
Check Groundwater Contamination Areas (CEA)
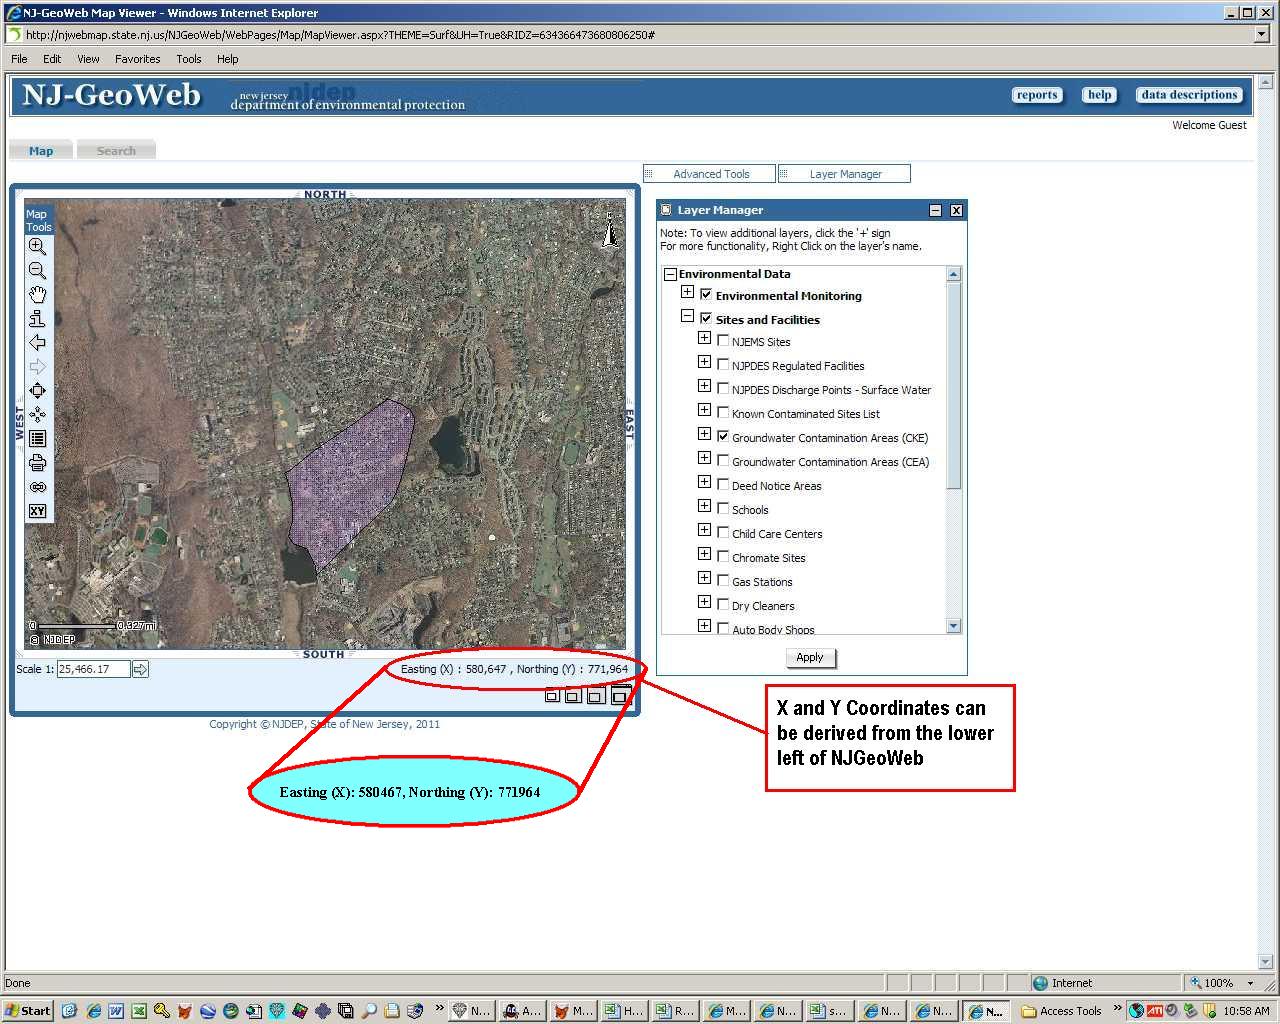(723, 461)
